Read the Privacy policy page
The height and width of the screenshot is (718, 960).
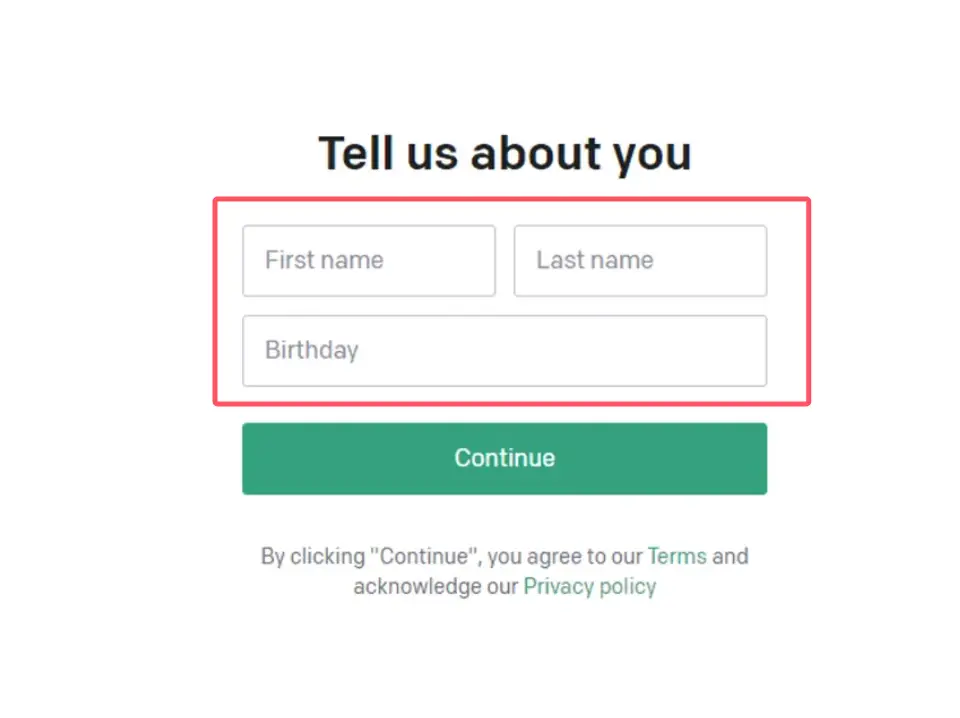589,586
